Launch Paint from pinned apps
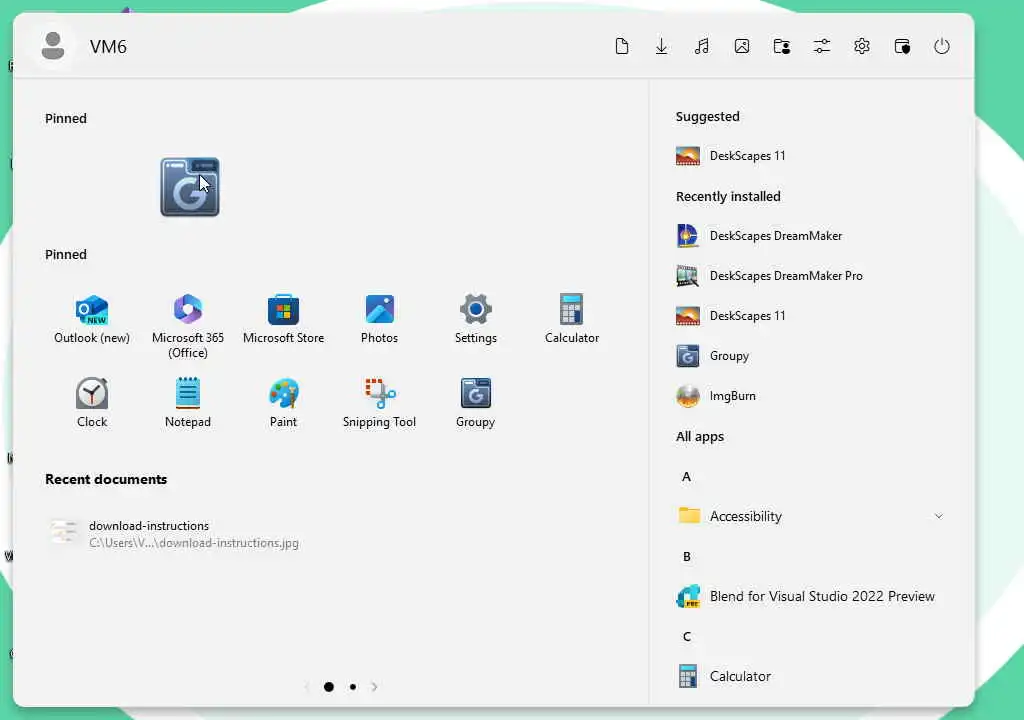The height and width of the screenshot is (720, 1024). point(283,403)
